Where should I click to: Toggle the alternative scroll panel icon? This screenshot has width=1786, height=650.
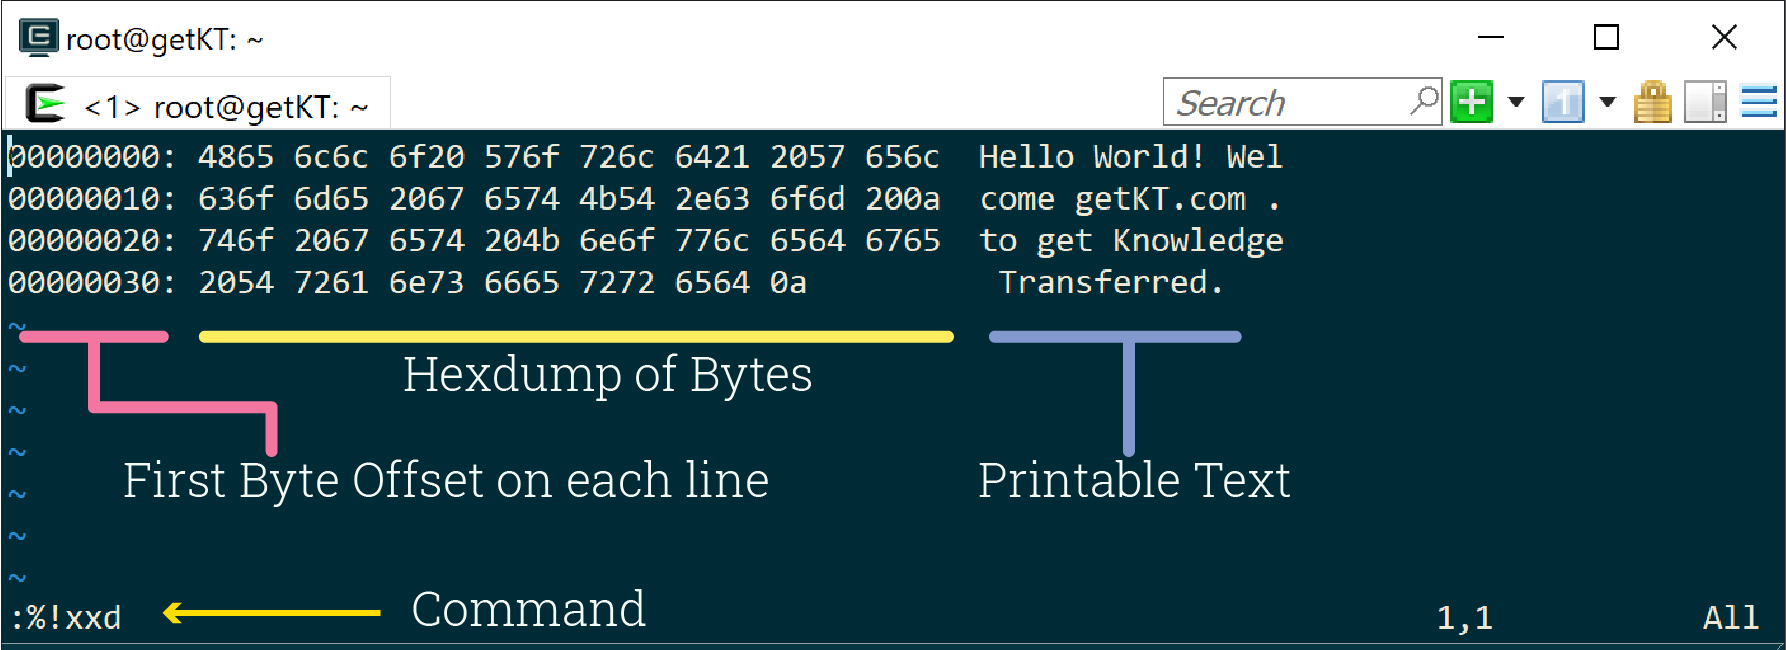pos(1705,102)
